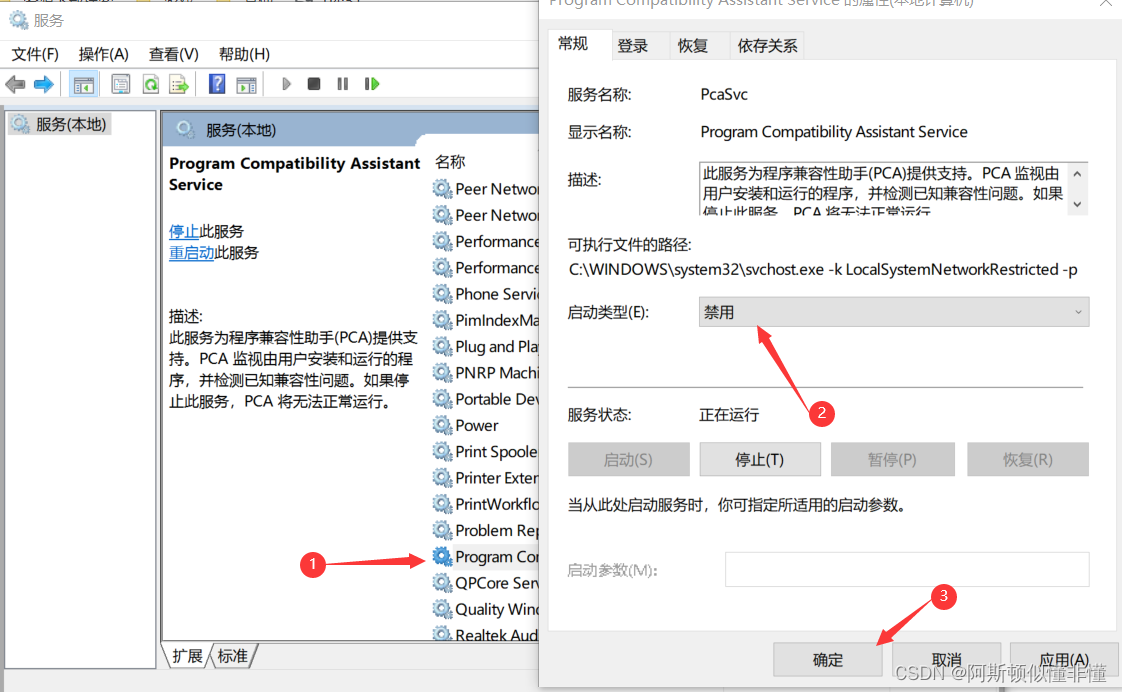Viewport: 1122px width, 692px height.
Task: Click the Back arrow in Services toolbar
Action: point(15,84)
